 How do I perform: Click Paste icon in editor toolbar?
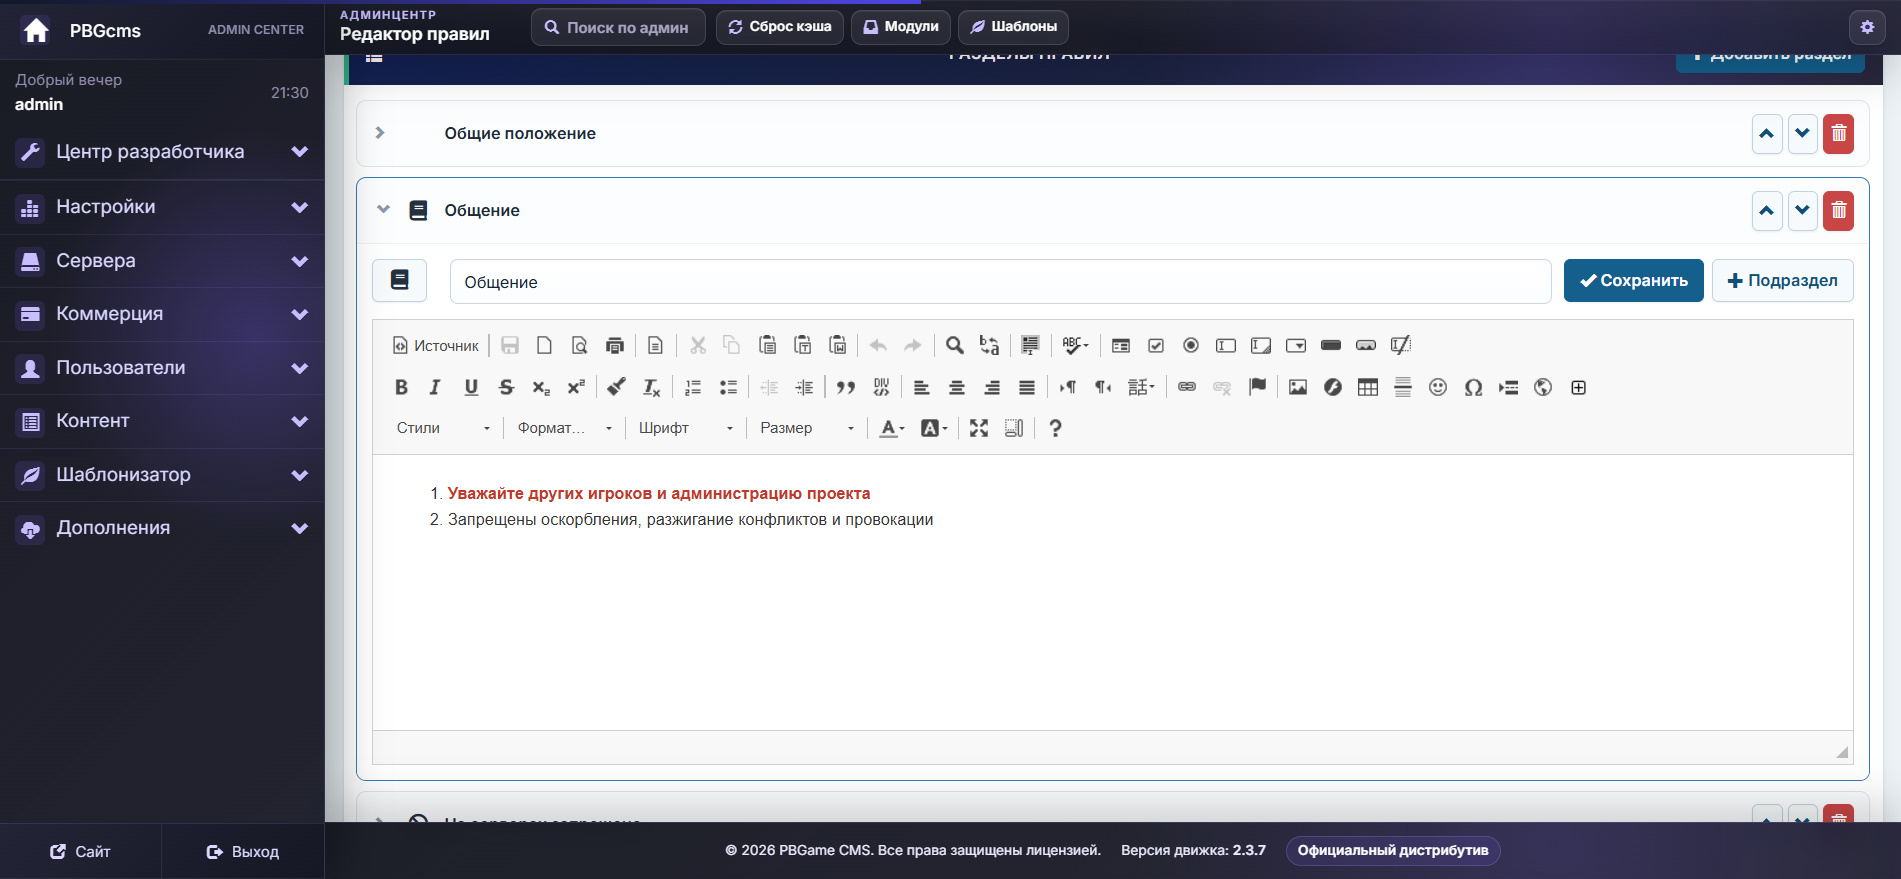coord(767,346)
